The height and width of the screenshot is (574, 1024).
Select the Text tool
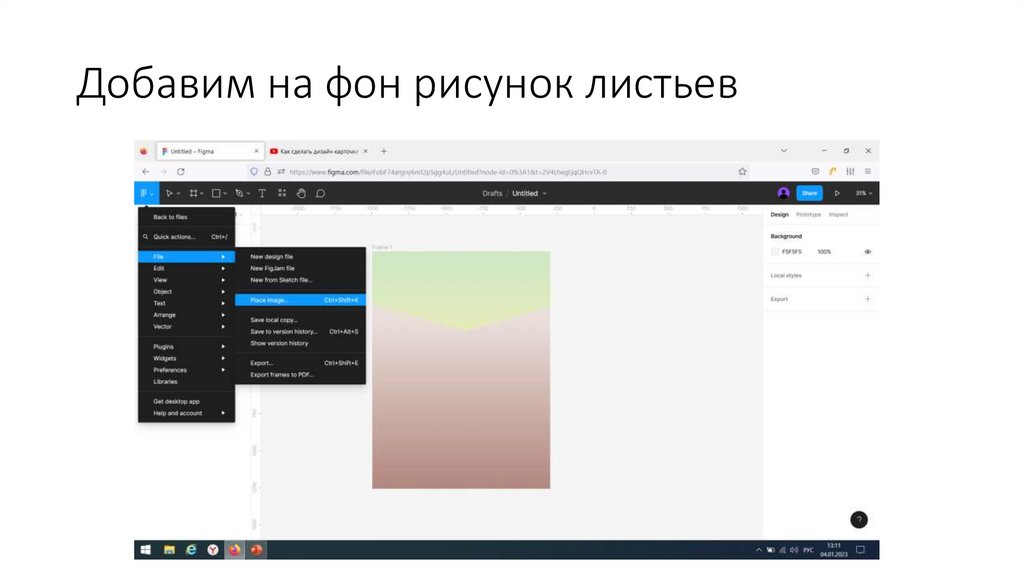pos(262,193)
